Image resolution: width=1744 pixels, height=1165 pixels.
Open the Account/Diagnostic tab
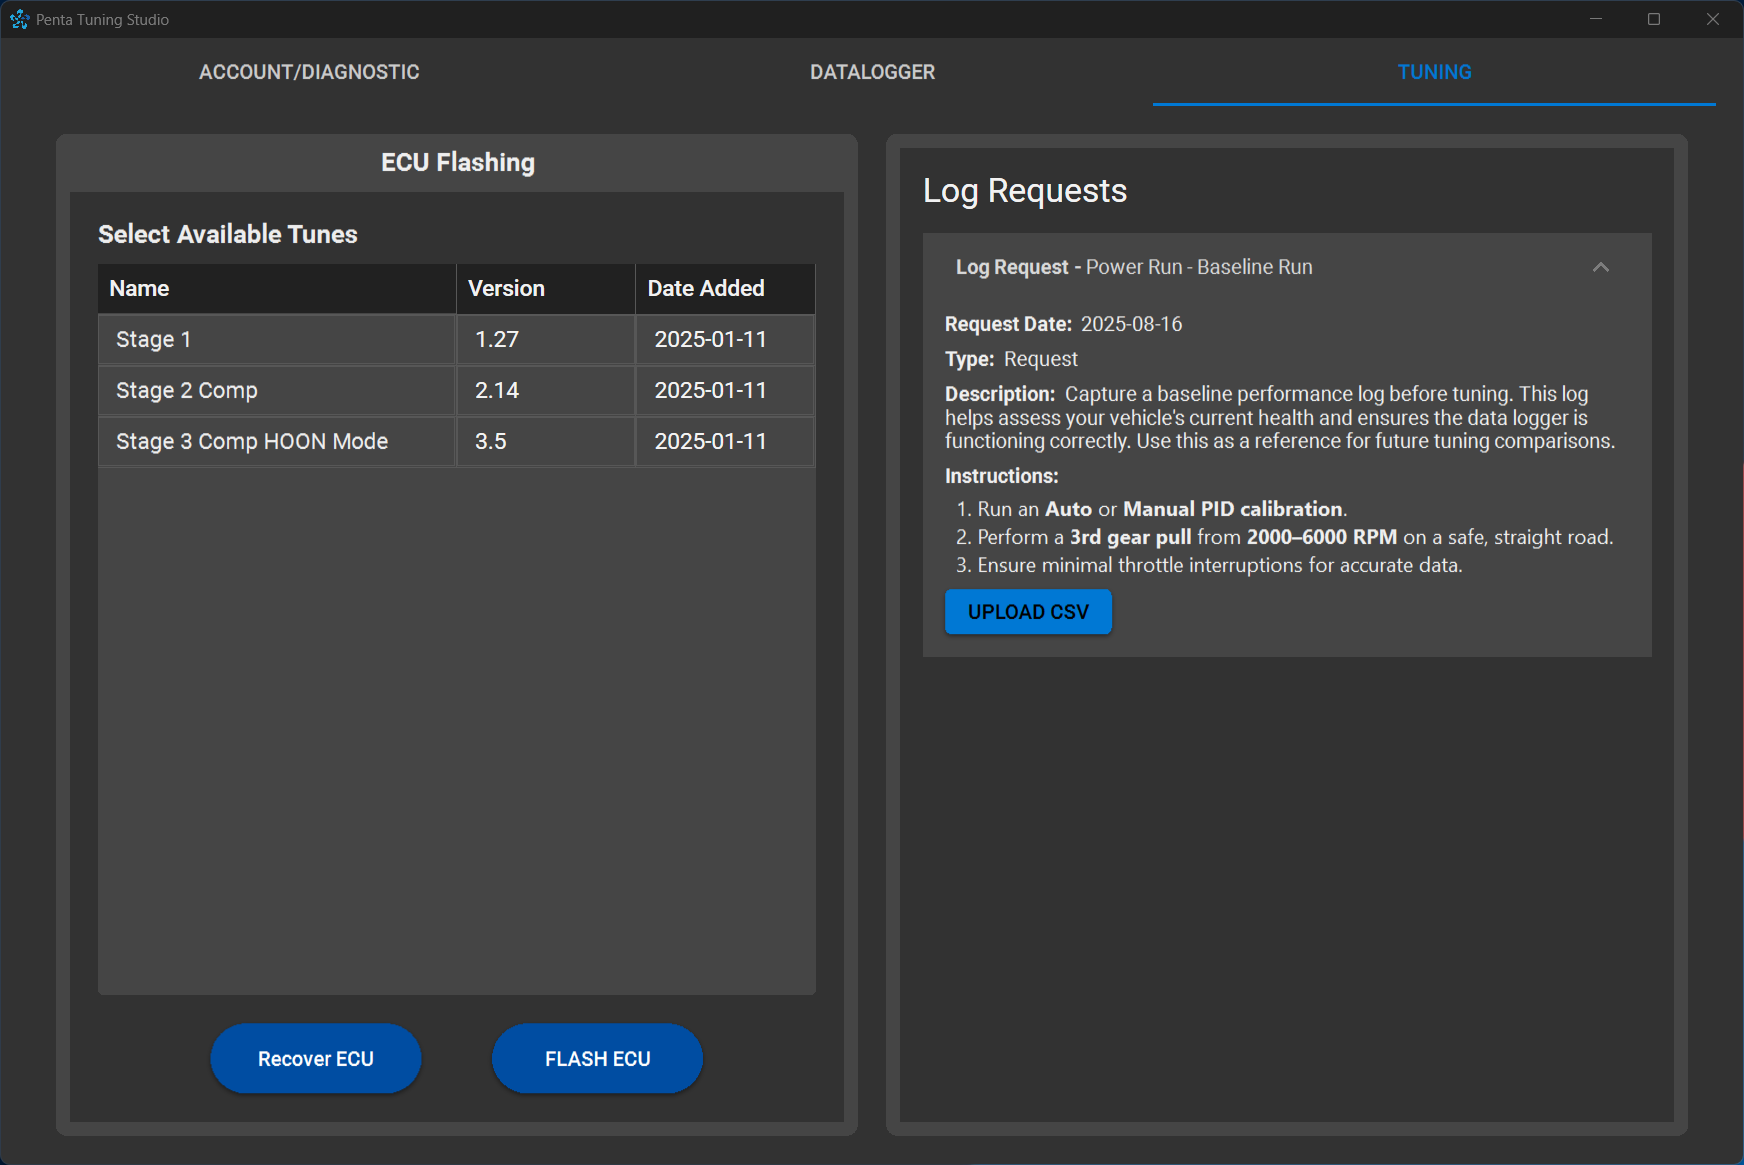click(309, 72)
